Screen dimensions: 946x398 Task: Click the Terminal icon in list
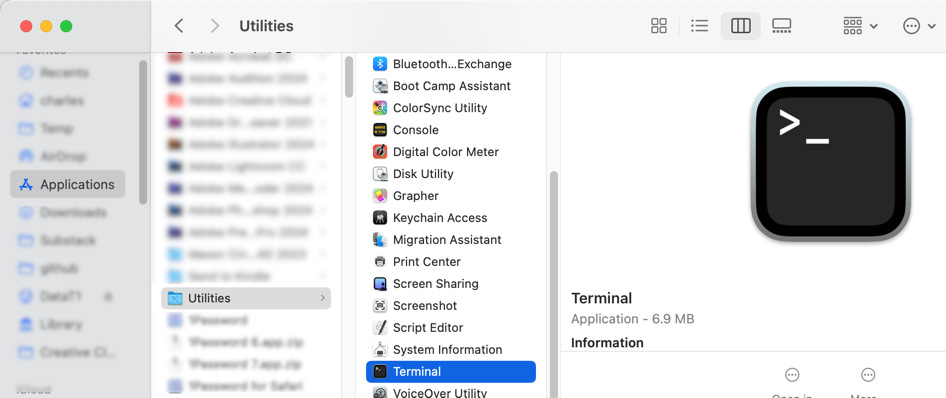[x=379, y=371]
